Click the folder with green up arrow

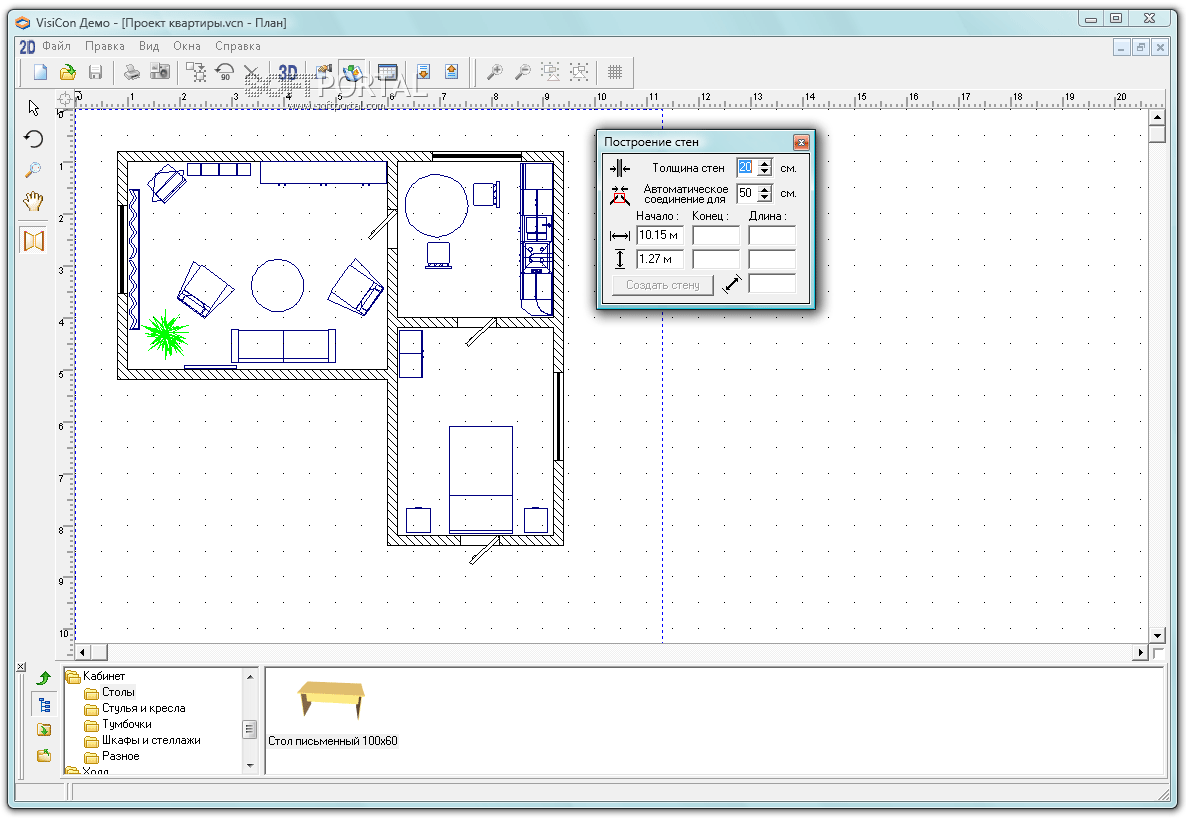pyautogui.click(x=44, y=755)
